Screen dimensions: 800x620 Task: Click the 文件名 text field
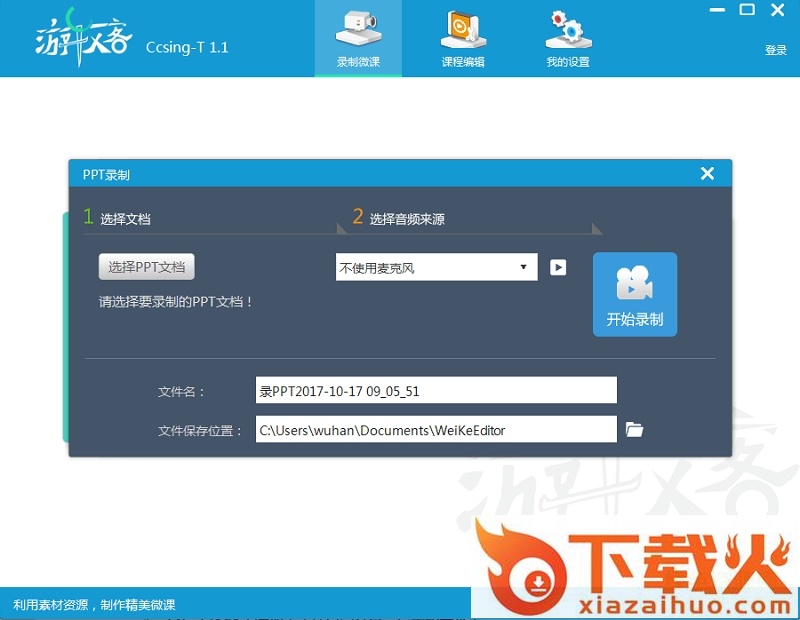pos(436,390)
